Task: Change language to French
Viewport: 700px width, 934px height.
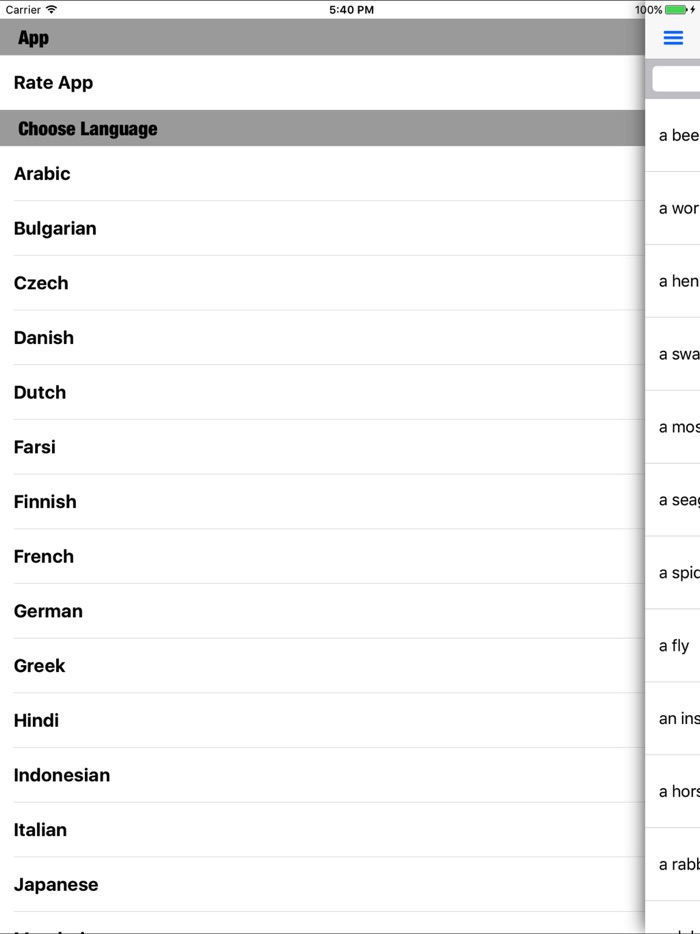Action: pyautogui.click(x=43, y=556)
